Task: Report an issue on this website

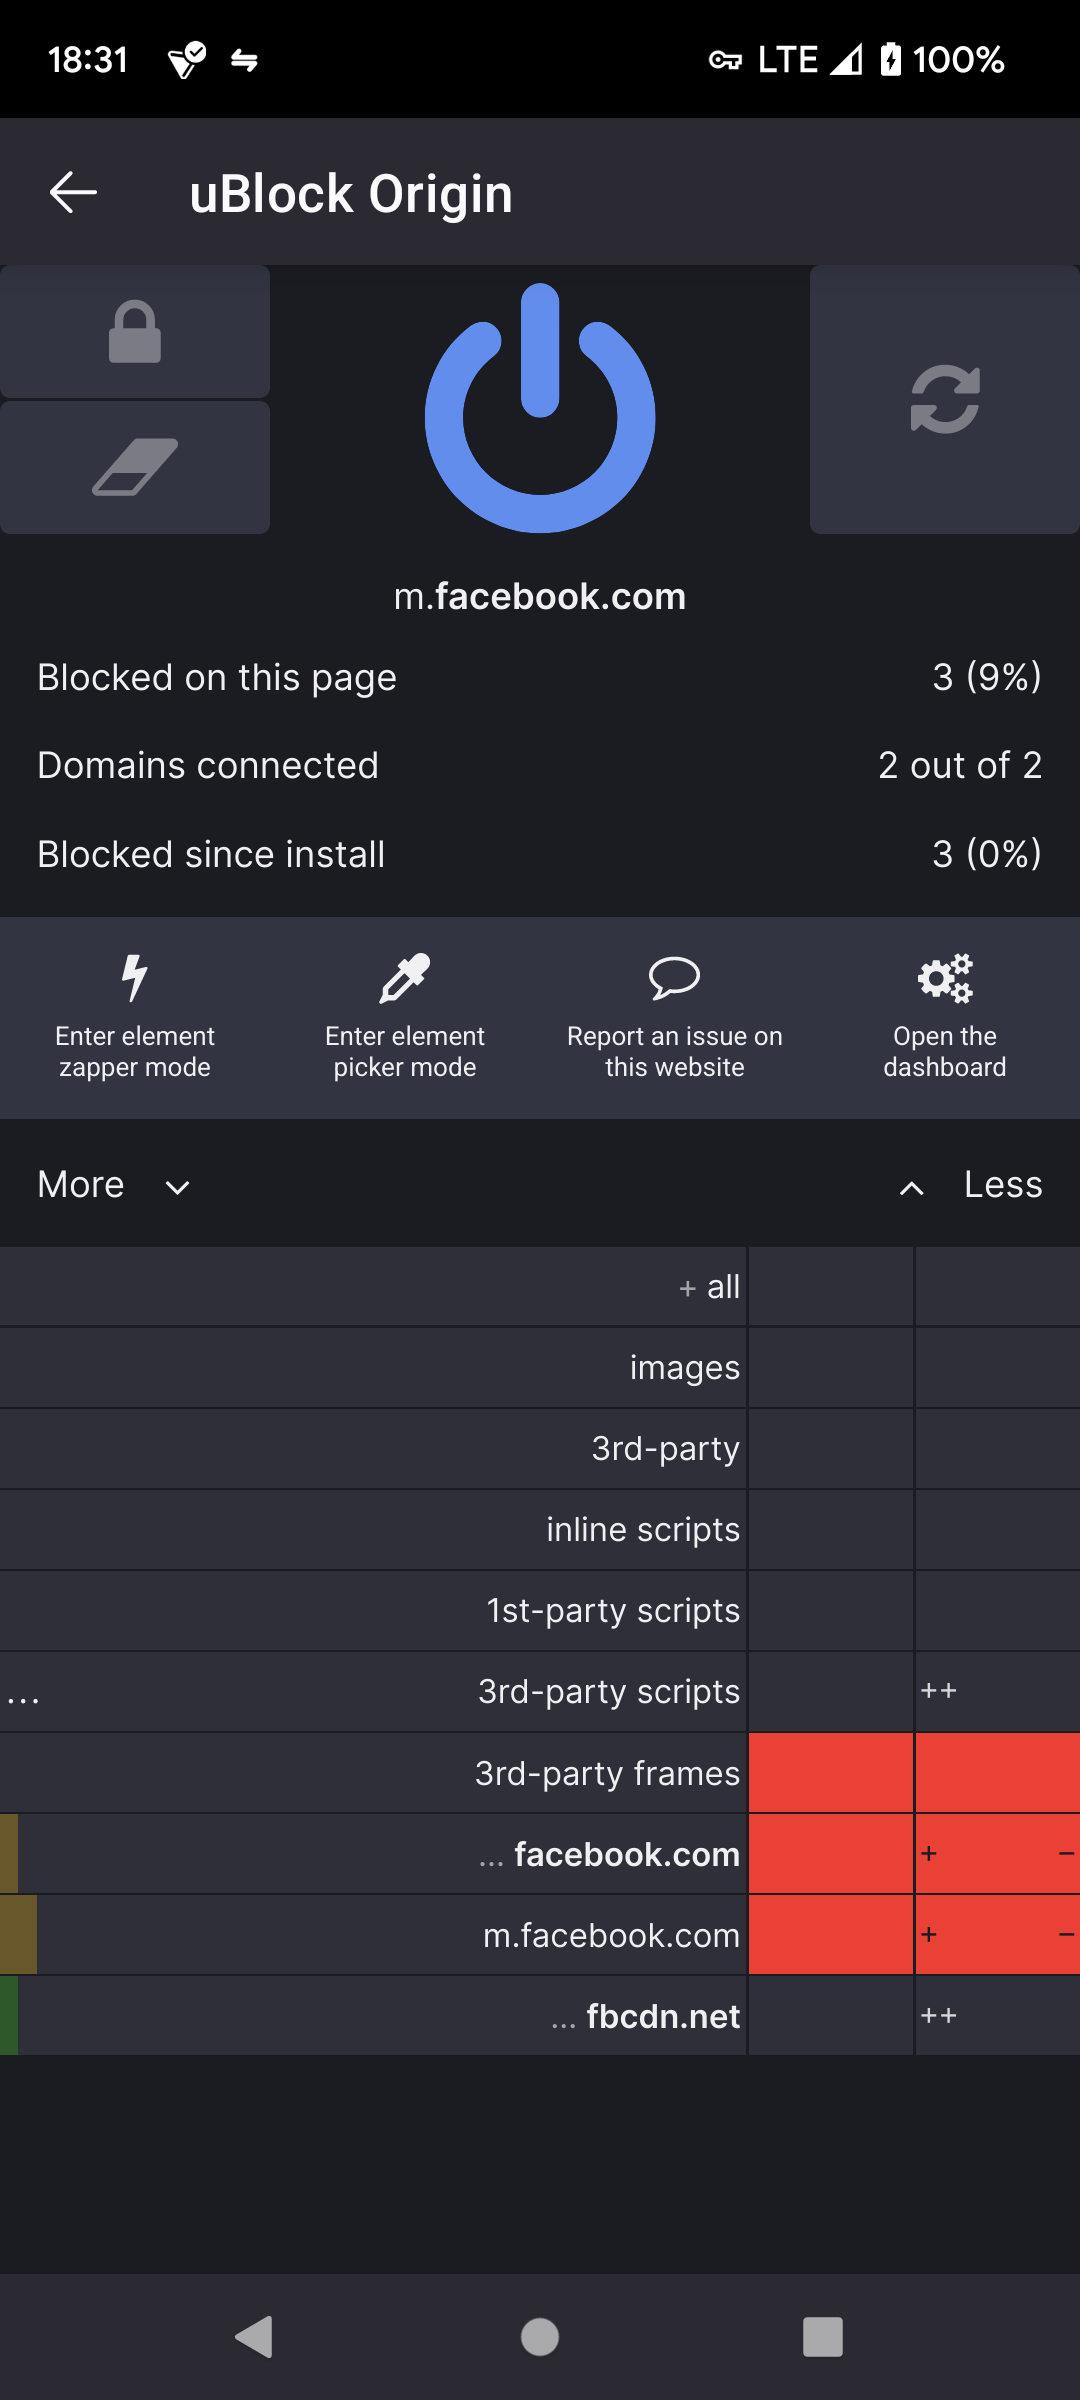Action: [x=675, y=1017]
